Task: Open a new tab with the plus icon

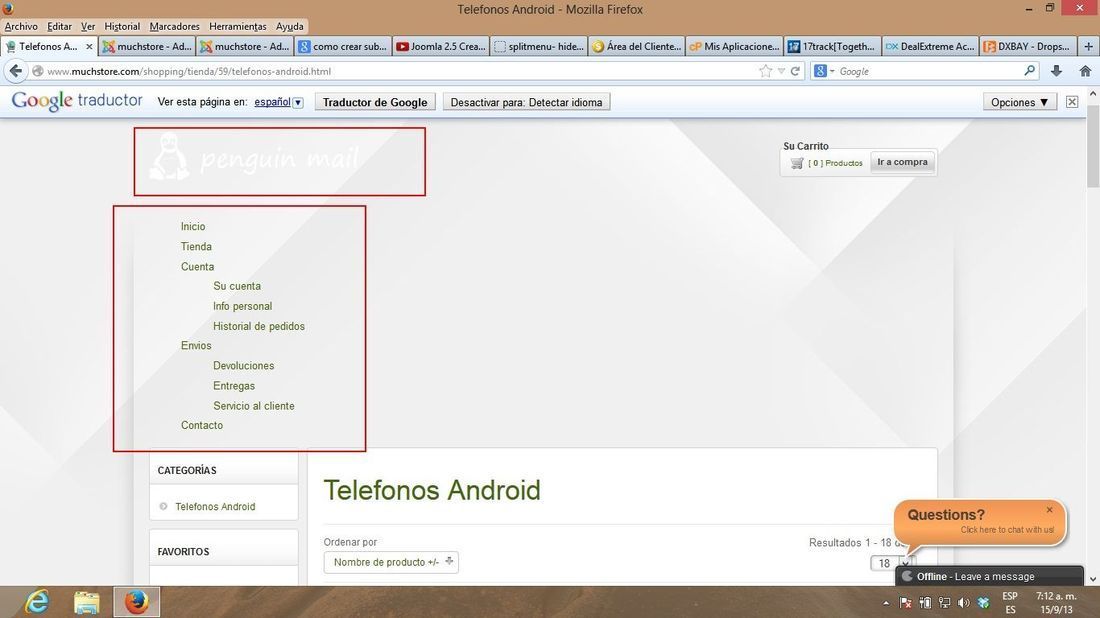Action: point(1088,46)
